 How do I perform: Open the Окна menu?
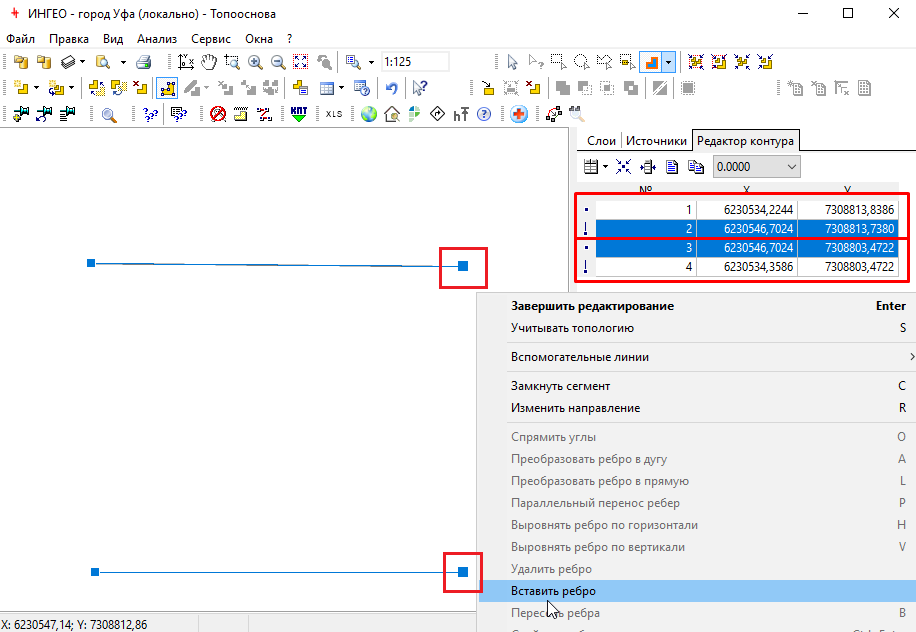click(x=259, y=39)
